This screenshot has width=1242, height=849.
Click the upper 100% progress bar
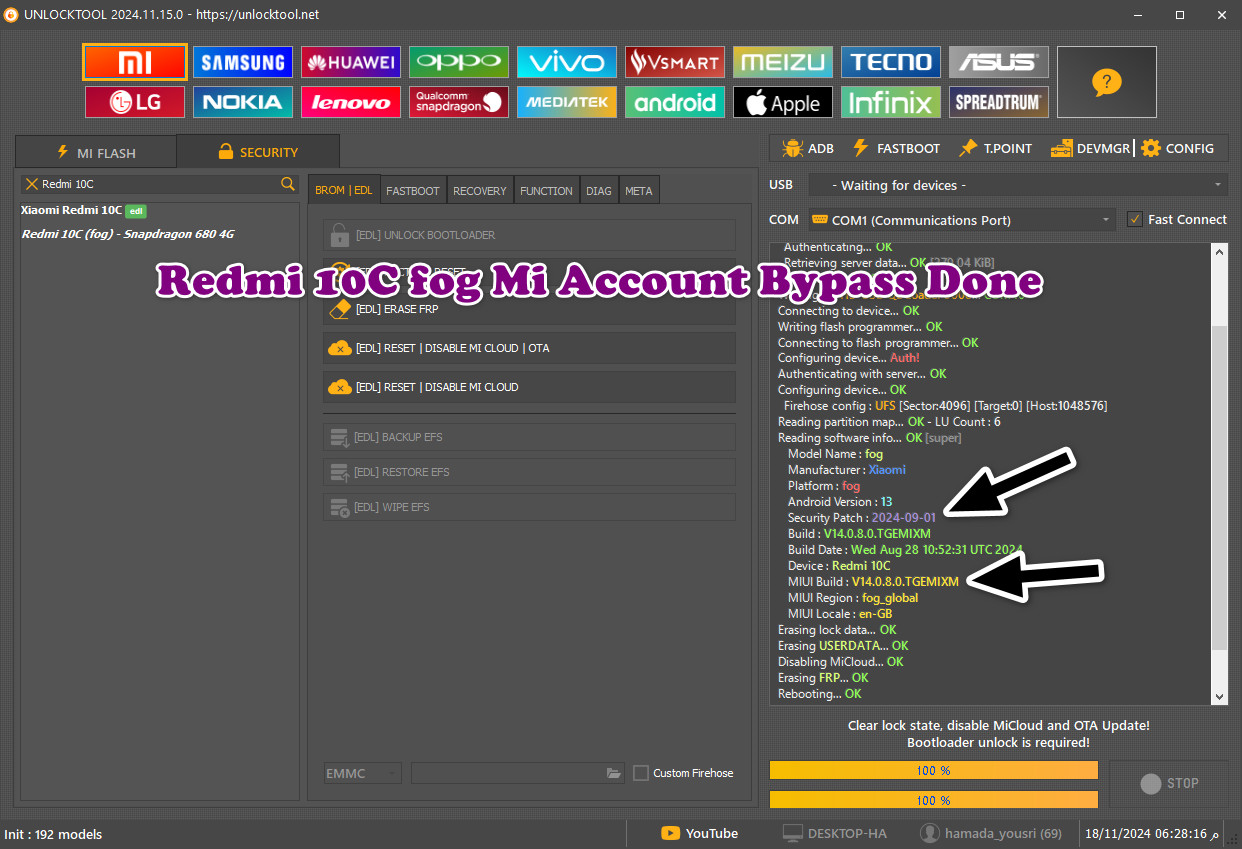[x=933, y=770]
